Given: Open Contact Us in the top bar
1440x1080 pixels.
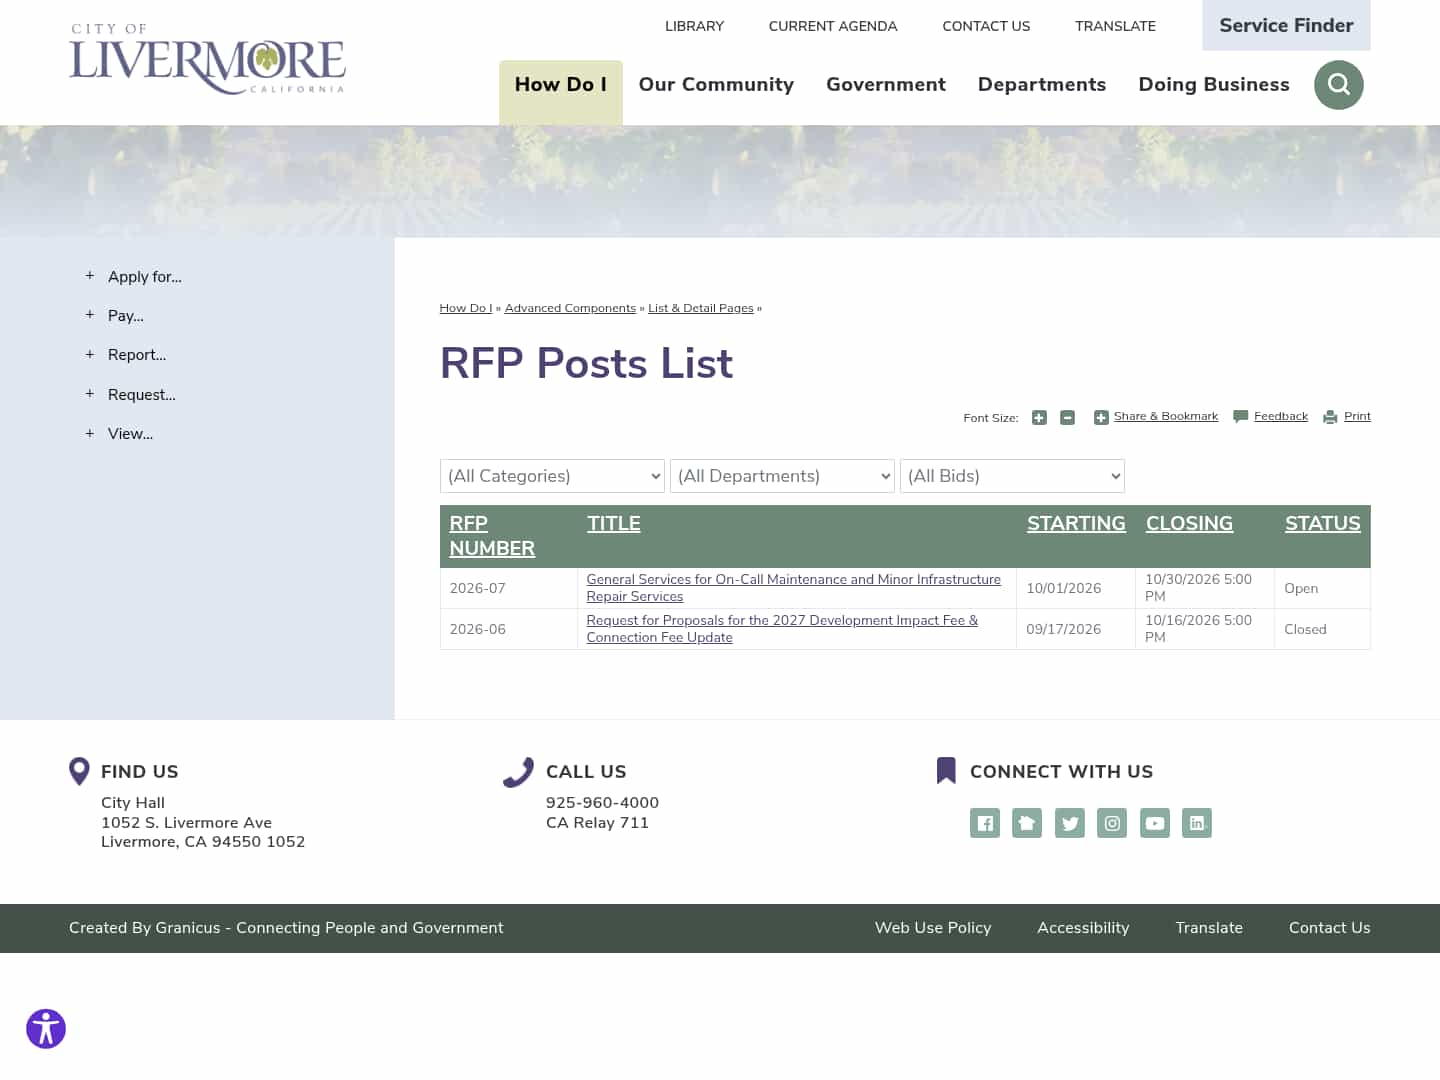Looking at the screenshot, I should click(986, 26).
